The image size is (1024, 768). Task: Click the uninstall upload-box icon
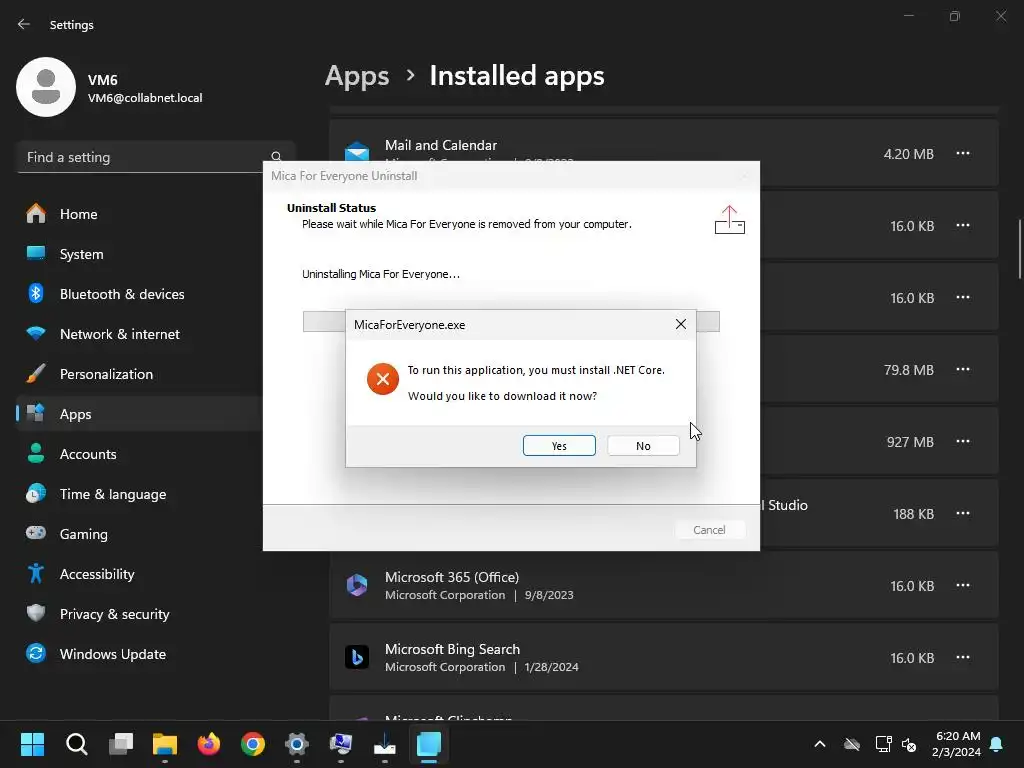(x=729, y=220)
